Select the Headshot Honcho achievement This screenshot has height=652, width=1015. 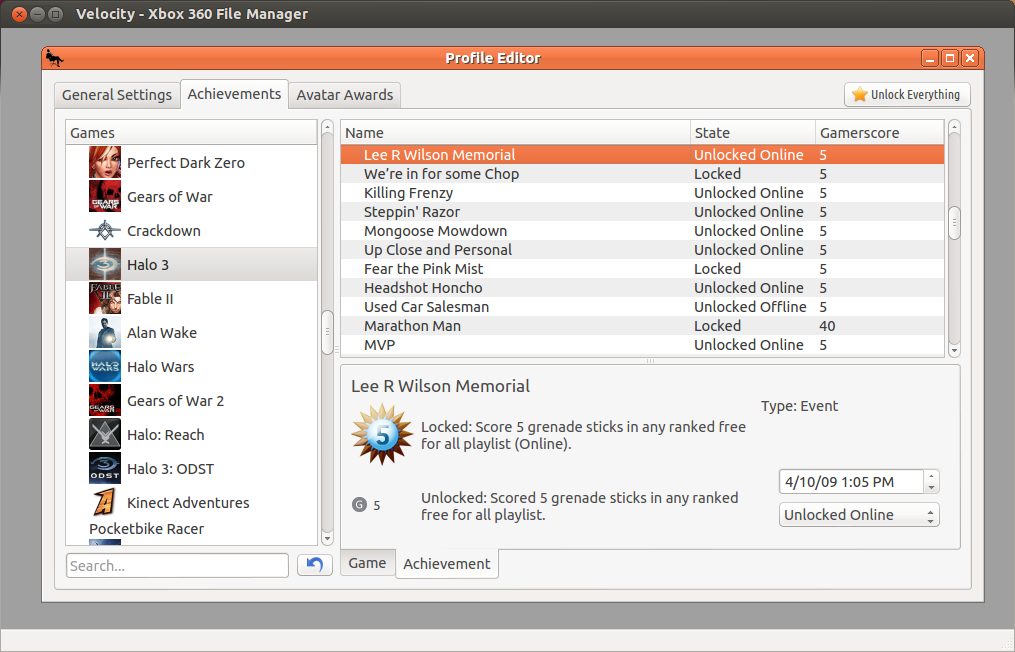(x=642, y=287)
